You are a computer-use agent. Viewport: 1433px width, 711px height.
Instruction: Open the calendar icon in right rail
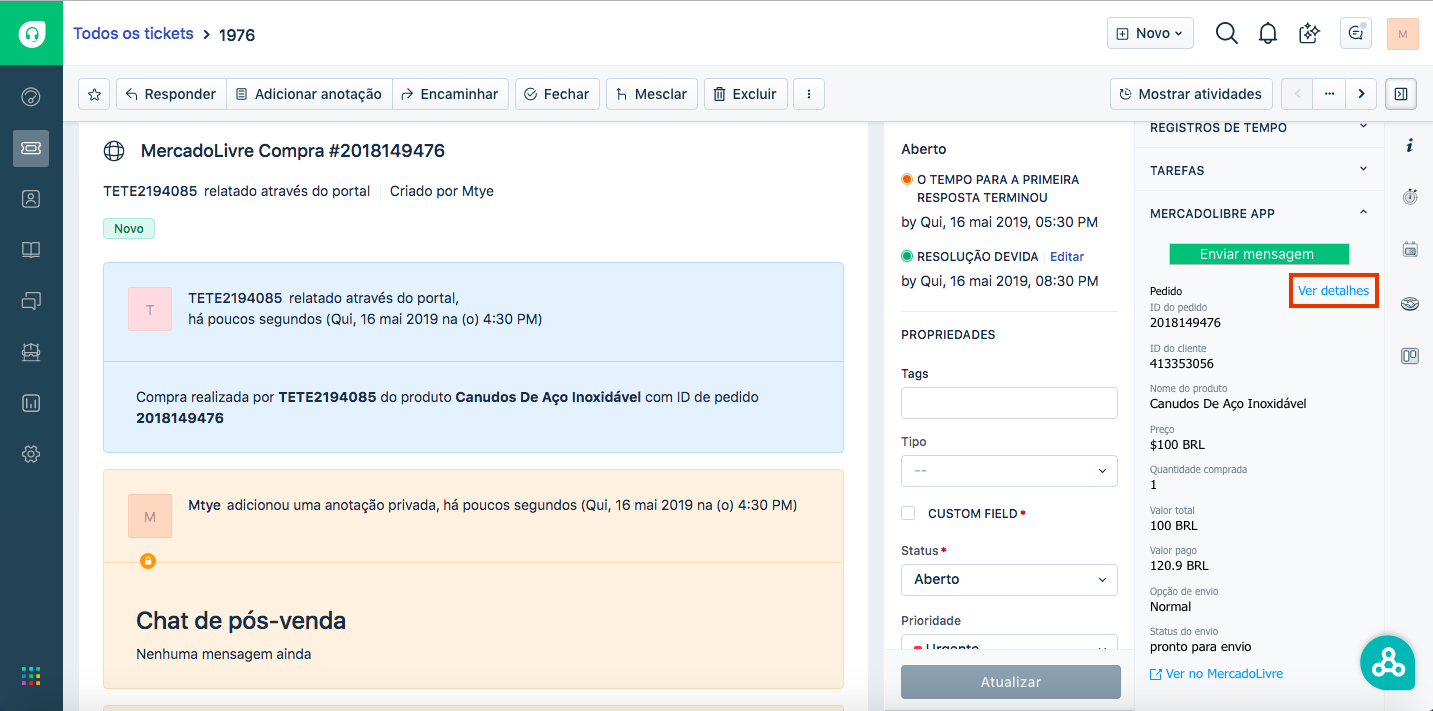pyautogui.click(x=1410, y=249)
